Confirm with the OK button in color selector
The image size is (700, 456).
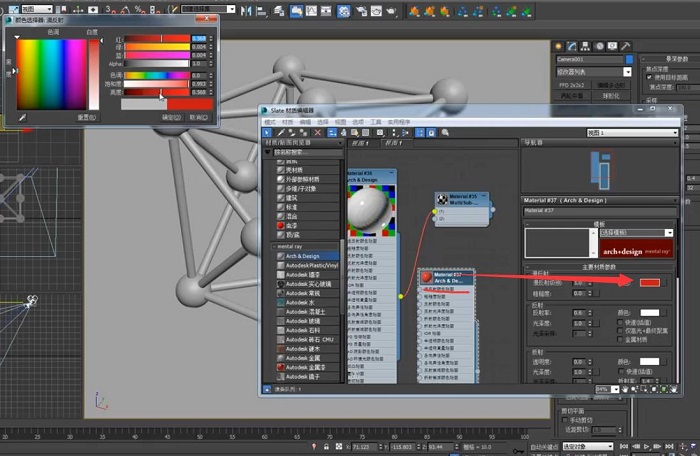point(172,117)
